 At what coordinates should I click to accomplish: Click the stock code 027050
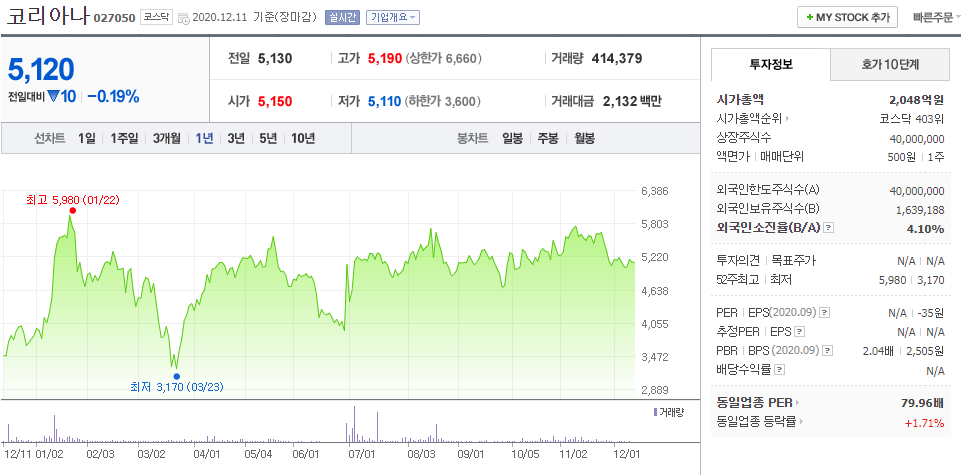(114, 18)
